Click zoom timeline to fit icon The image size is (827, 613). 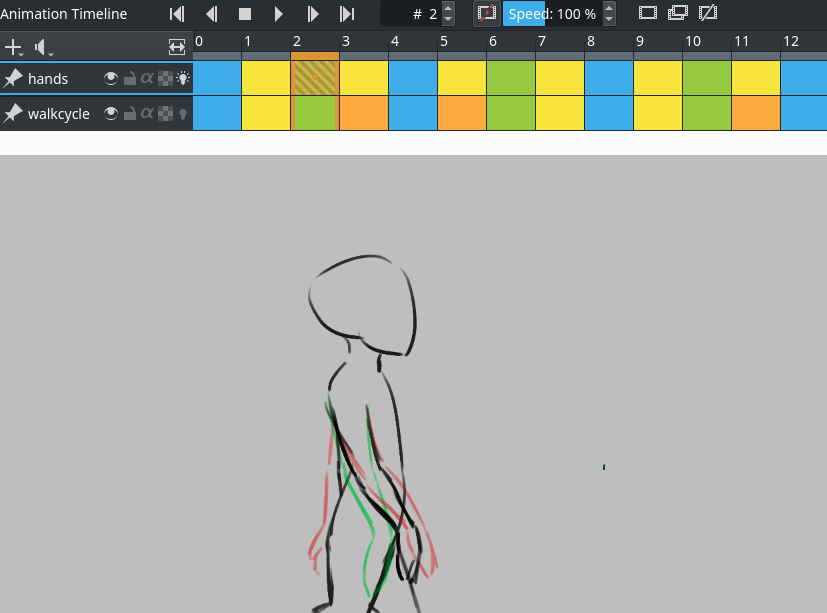point(177,47)
